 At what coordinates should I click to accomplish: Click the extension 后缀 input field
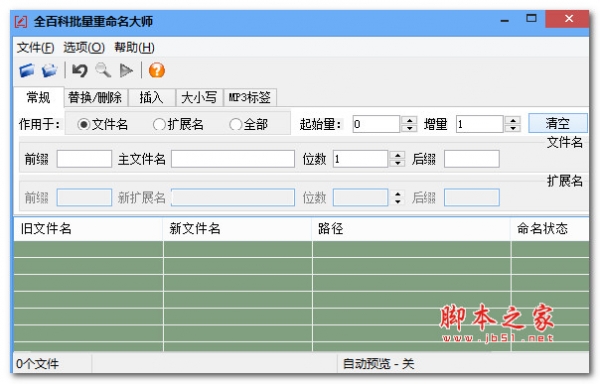pyautogui.click(x=471, y=197)
